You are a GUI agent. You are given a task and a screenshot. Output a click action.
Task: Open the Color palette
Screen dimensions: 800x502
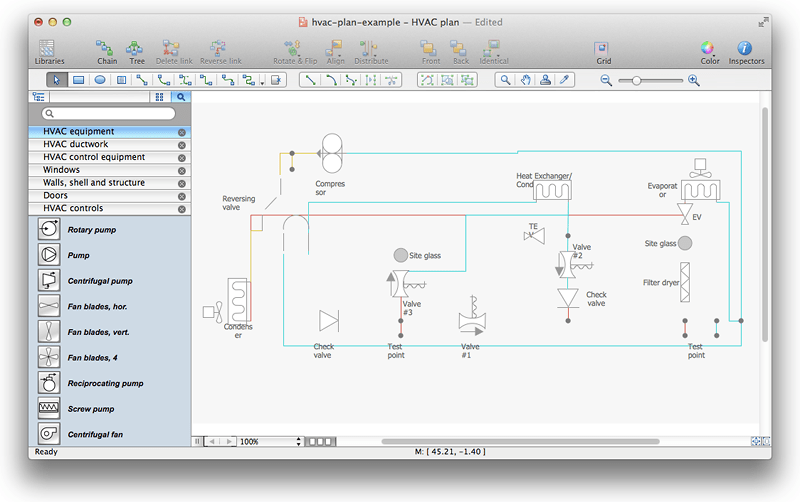[709, 52]
